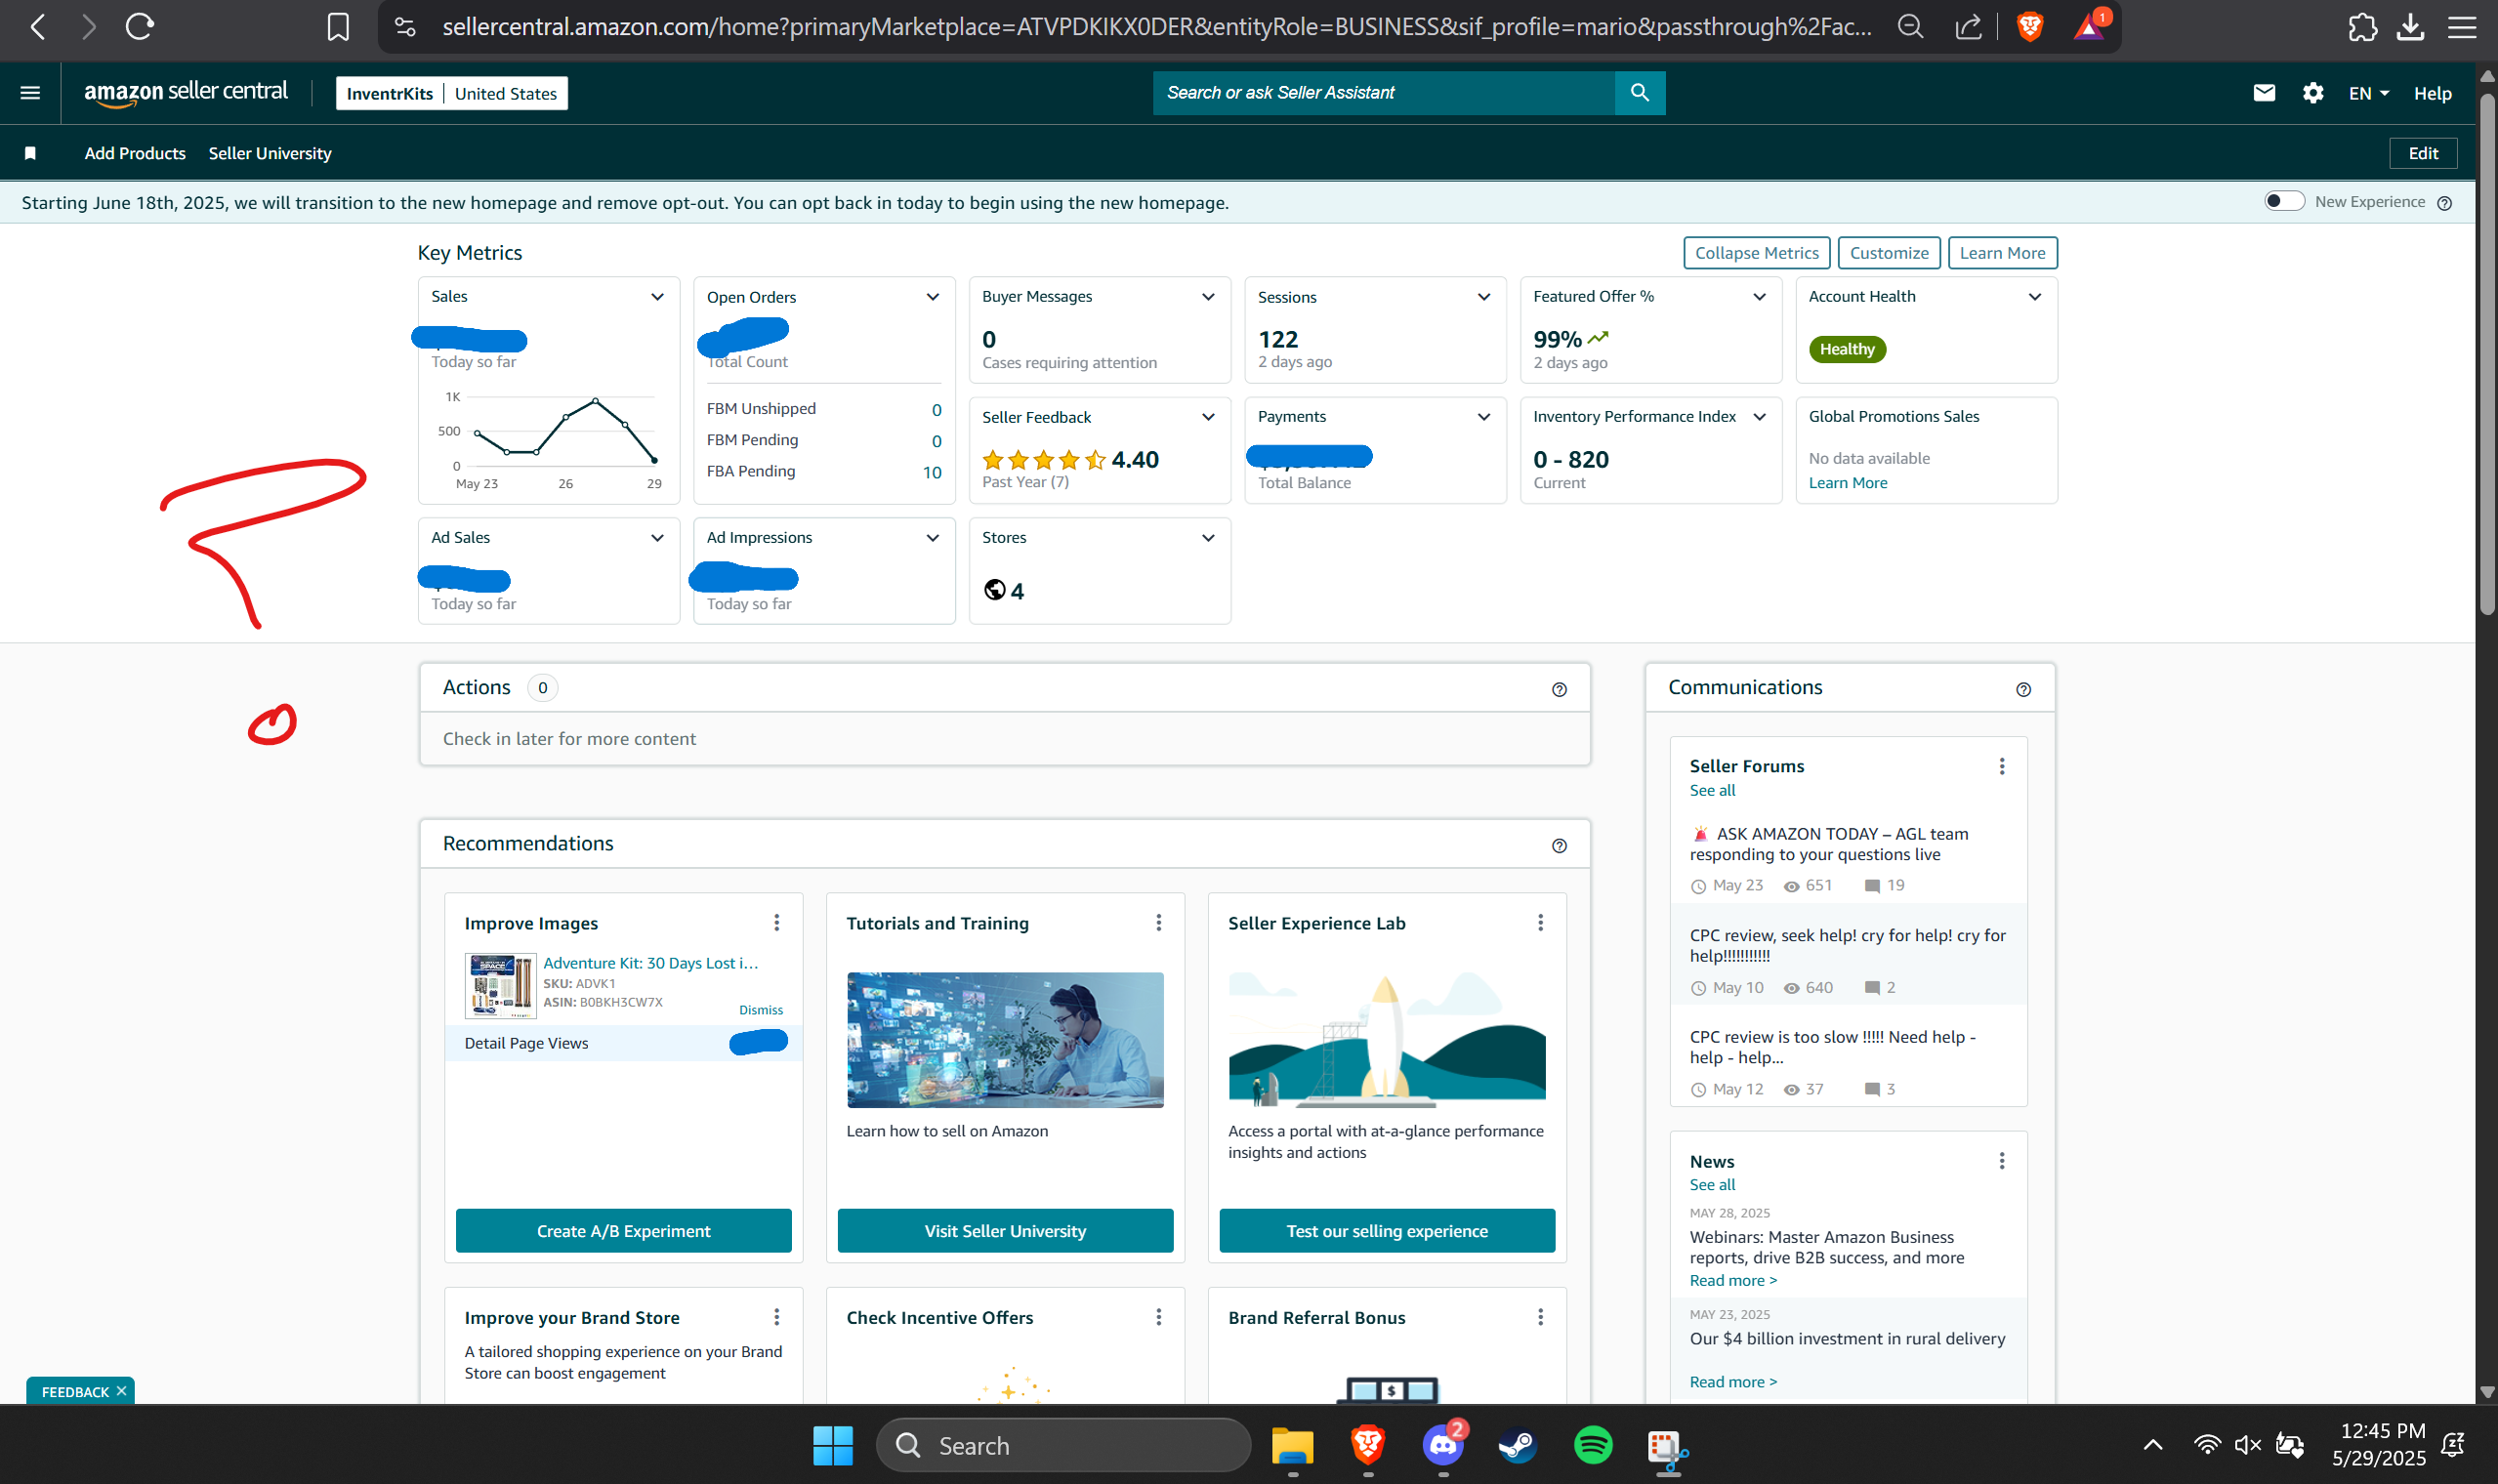Image resolution: width=2498 pixels, height=1484 pixels.
Task: Click the Dismiss link on Improve Images
Action: [761, 1010]
